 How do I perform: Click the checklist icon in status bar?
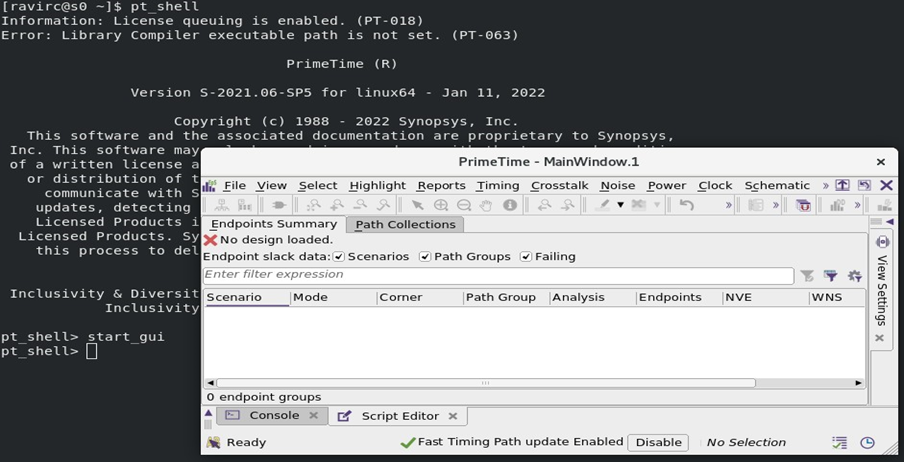(839, 442)
